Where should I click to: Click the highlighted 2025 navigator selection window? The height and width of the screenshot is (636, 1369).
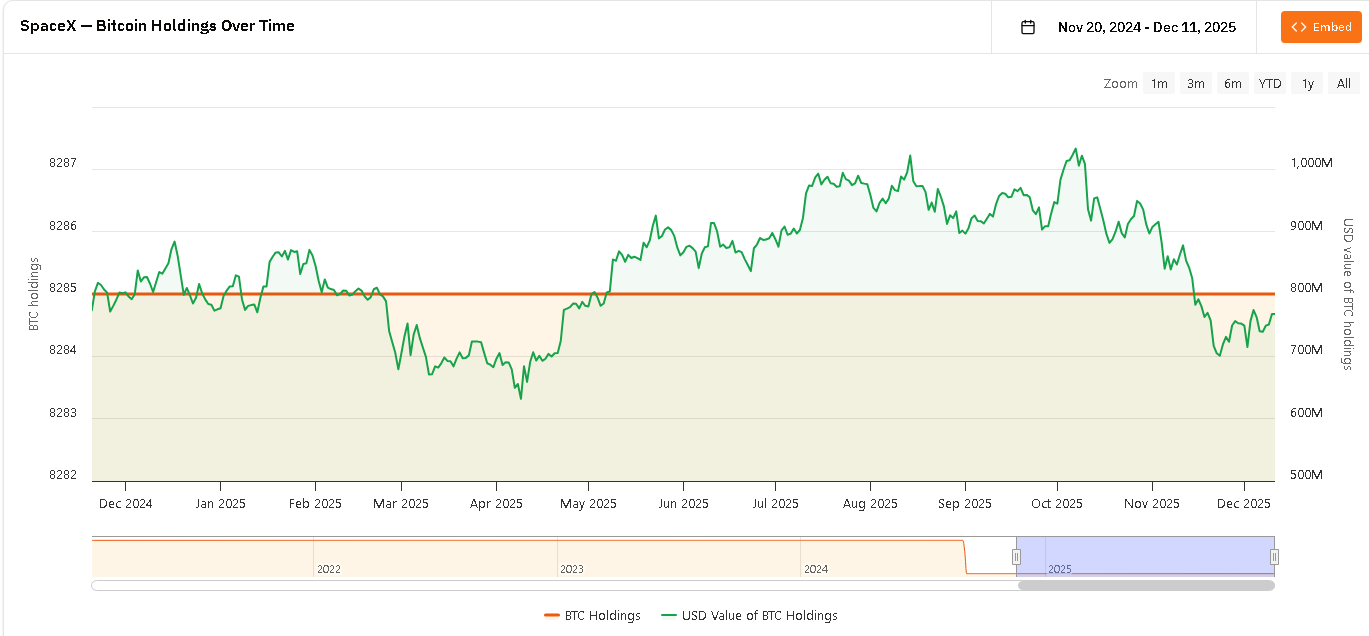click(1146, 556)
